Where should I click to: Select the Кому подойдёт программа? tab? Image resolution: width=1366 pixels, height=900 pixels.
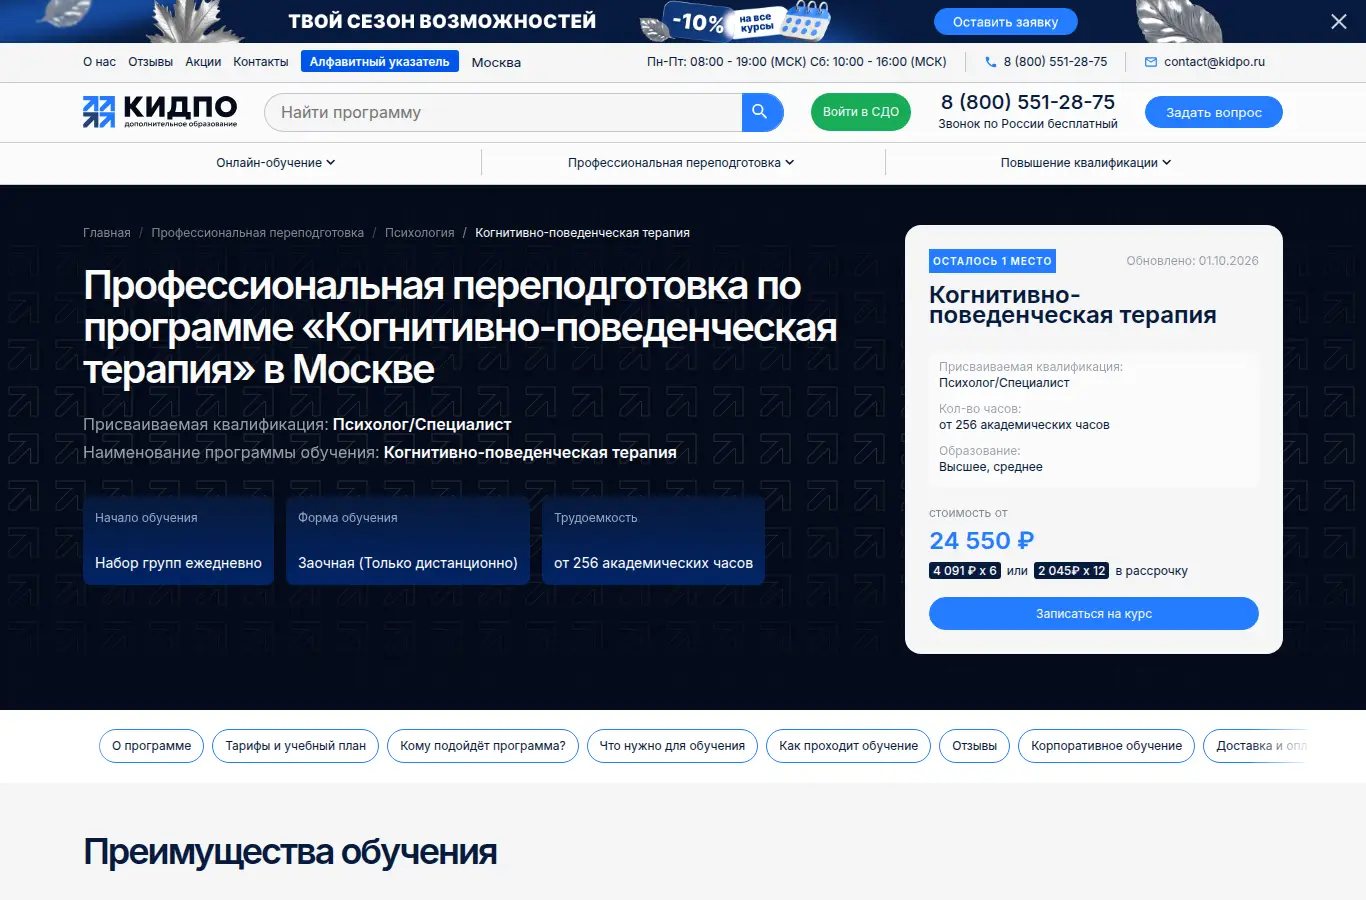tap(483, 746)
